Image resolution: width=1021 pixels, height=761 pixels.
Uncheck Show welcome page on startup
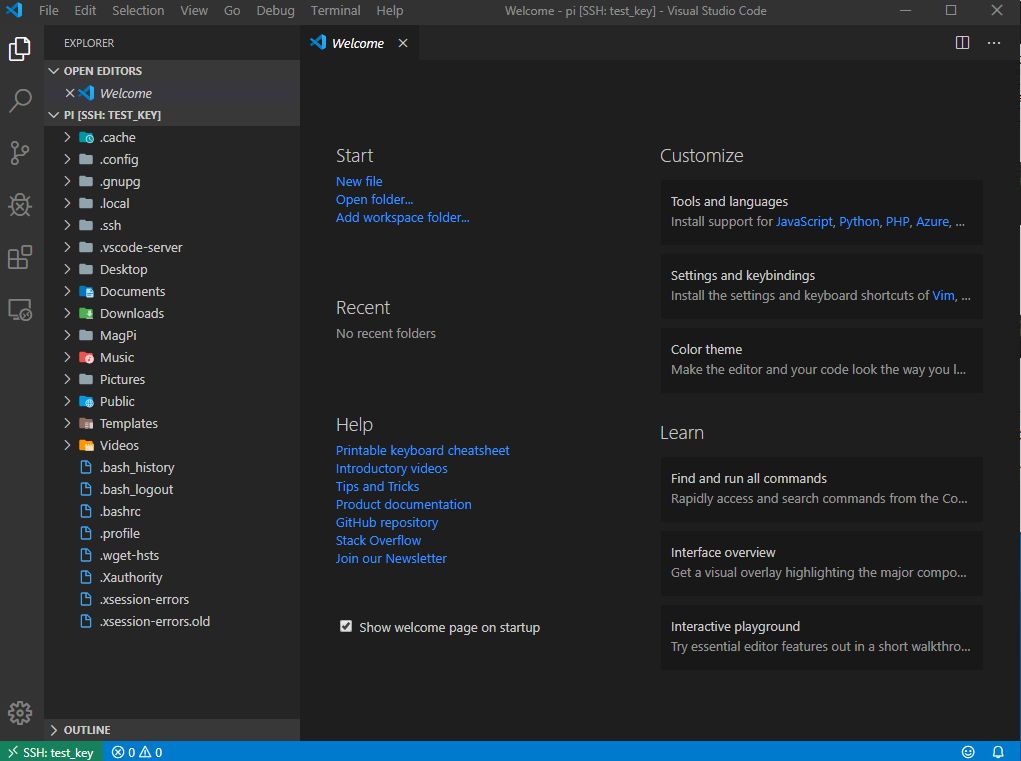tap(346, 626)
